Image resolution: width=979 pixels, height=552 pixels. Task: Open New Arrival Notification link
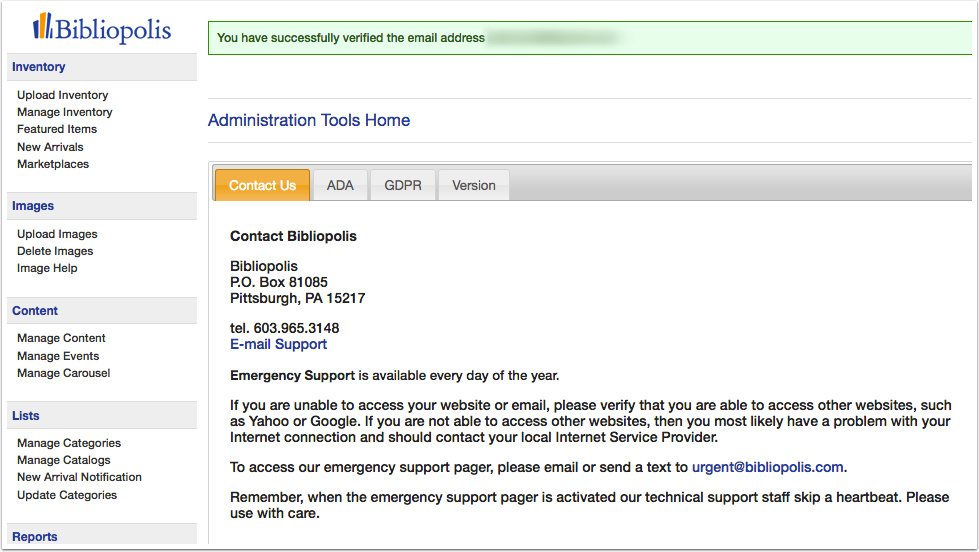coord(79,477)
